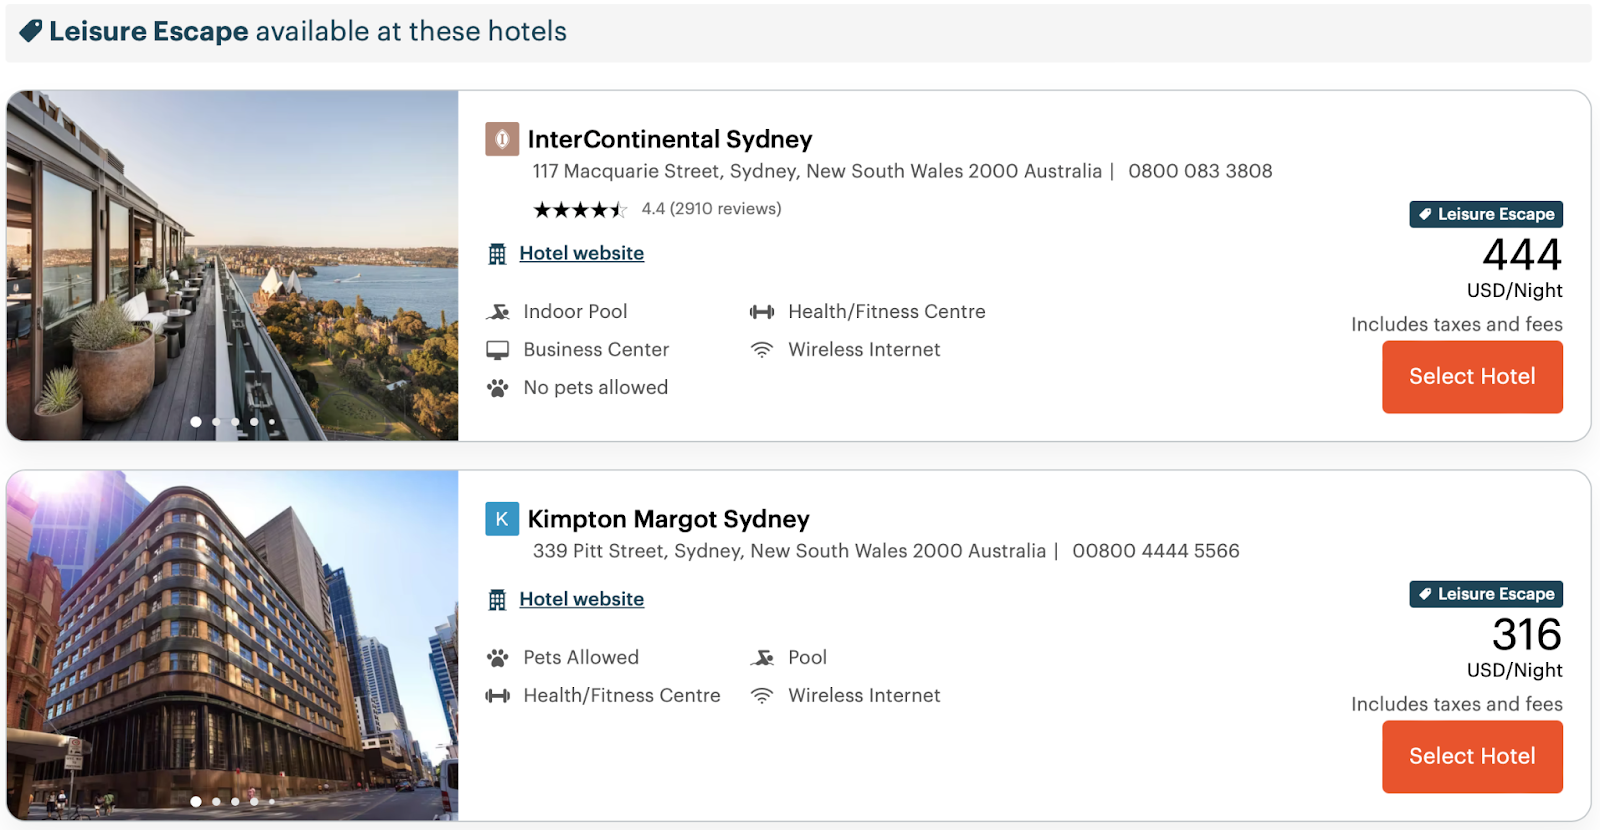
Task: Select Hotel for Kimpton Margot Sydney
Action: pyautogui.click(x=1472, y=757)
